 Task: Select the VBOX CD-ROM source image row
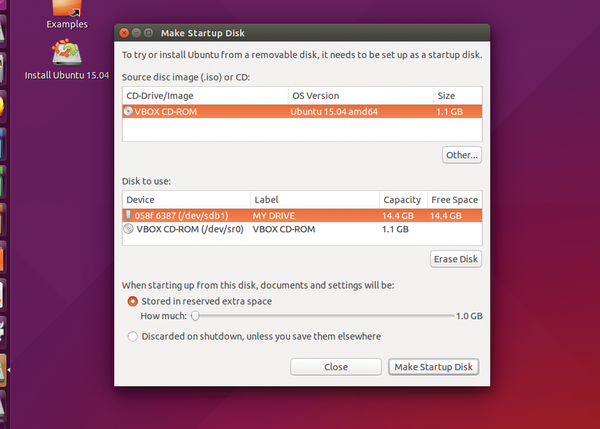click(x=302, y=111)
